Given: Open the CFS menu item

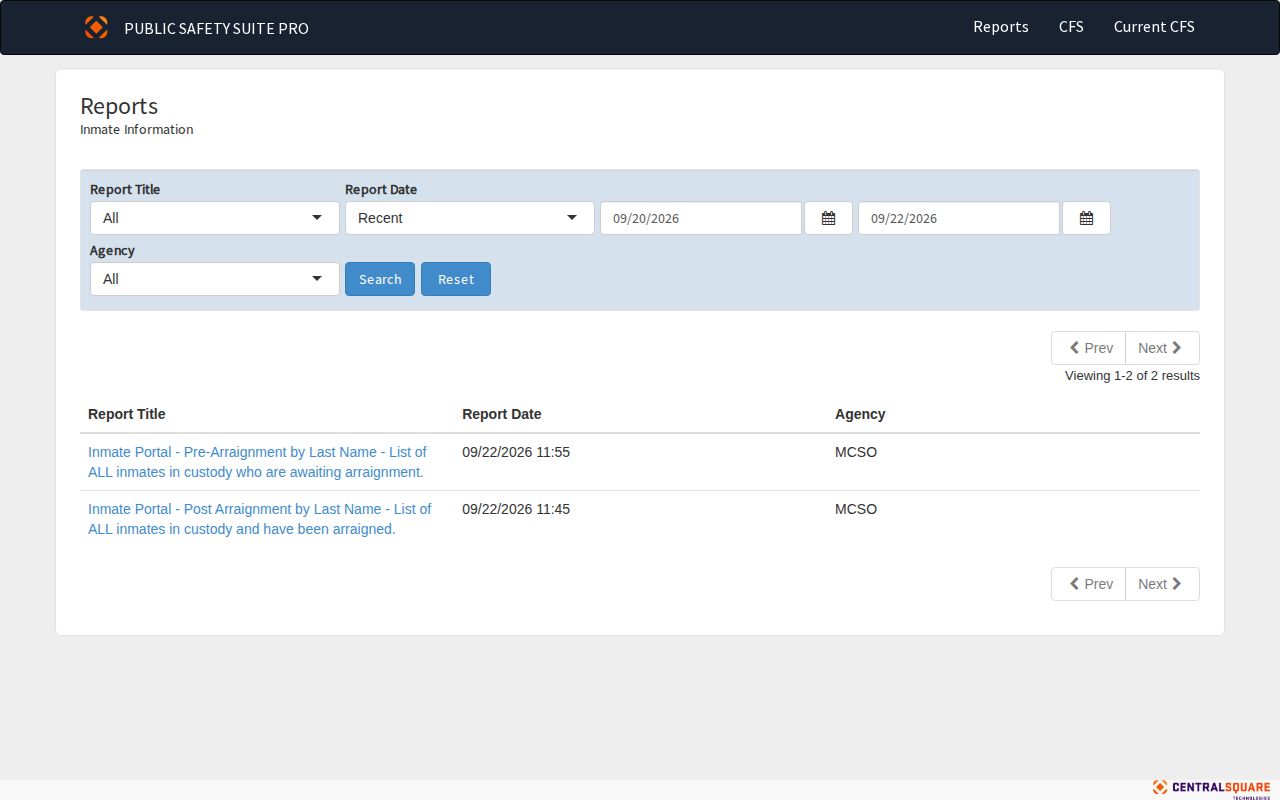Looking at the screenshot, I should pyautogui.click(x=1071, y=27).
